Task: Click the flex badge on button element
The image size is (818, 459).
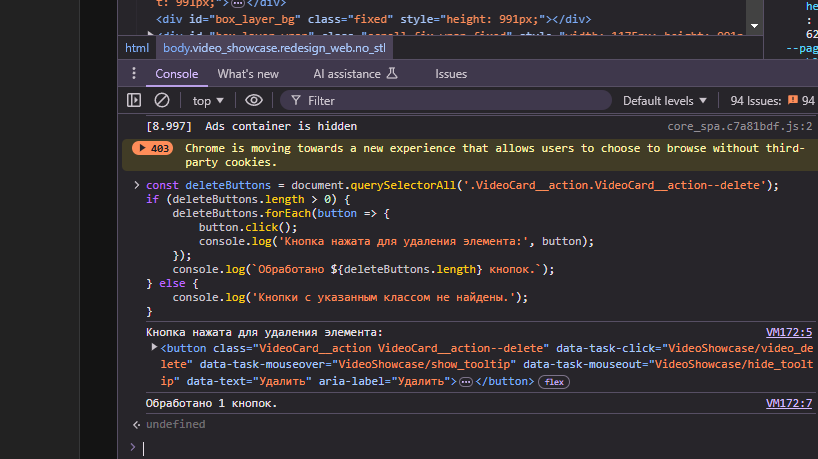Action: pos(553,382)
